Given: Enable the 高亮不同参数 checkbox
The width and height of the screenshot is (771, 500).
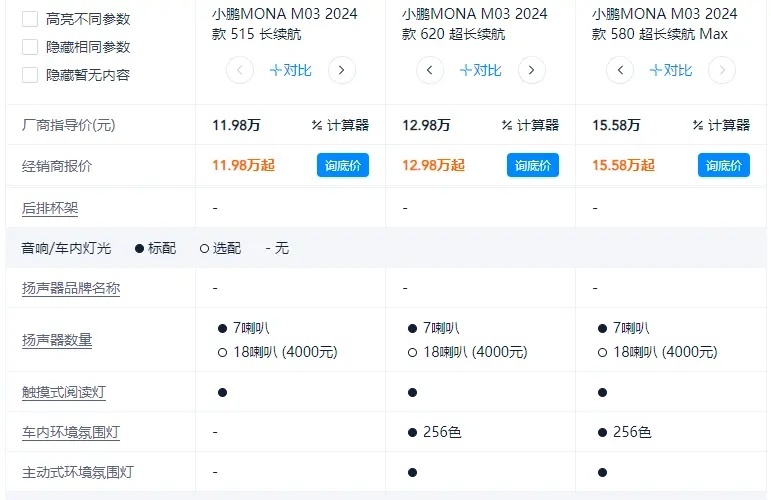Looking at the screenshot, I should point(30,19).
